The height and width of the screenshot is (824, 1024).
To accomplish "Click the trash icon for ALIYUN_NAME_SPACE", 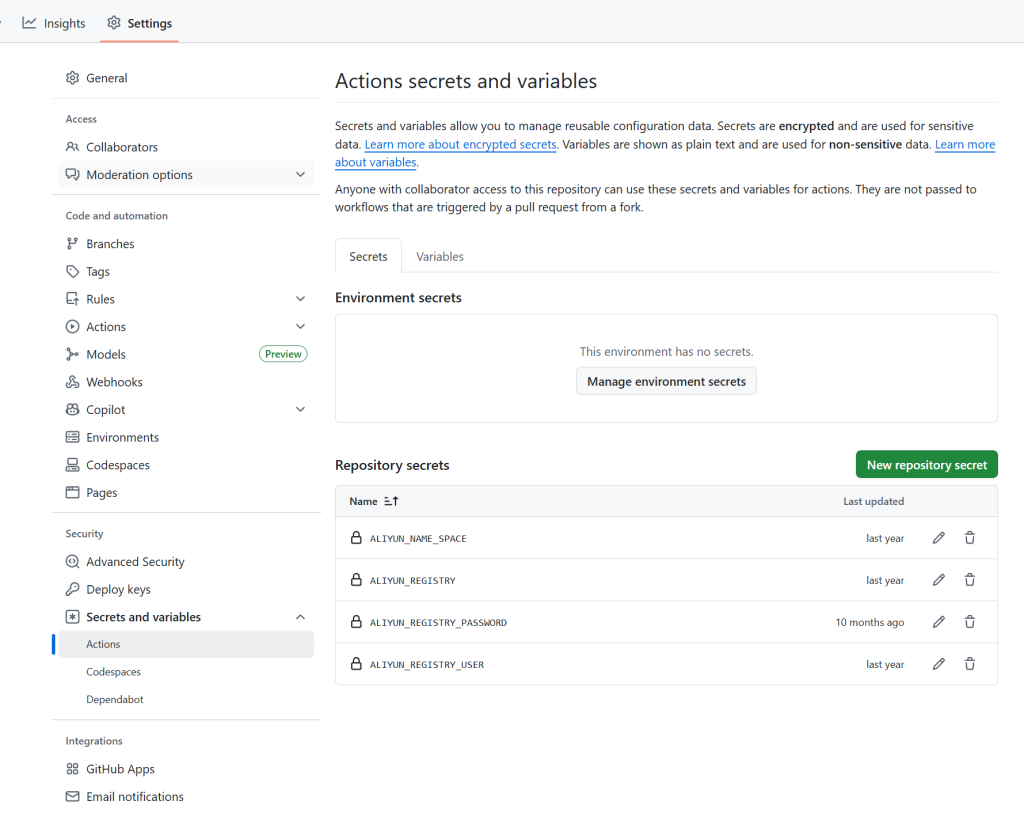I will [x=969, y=538].
